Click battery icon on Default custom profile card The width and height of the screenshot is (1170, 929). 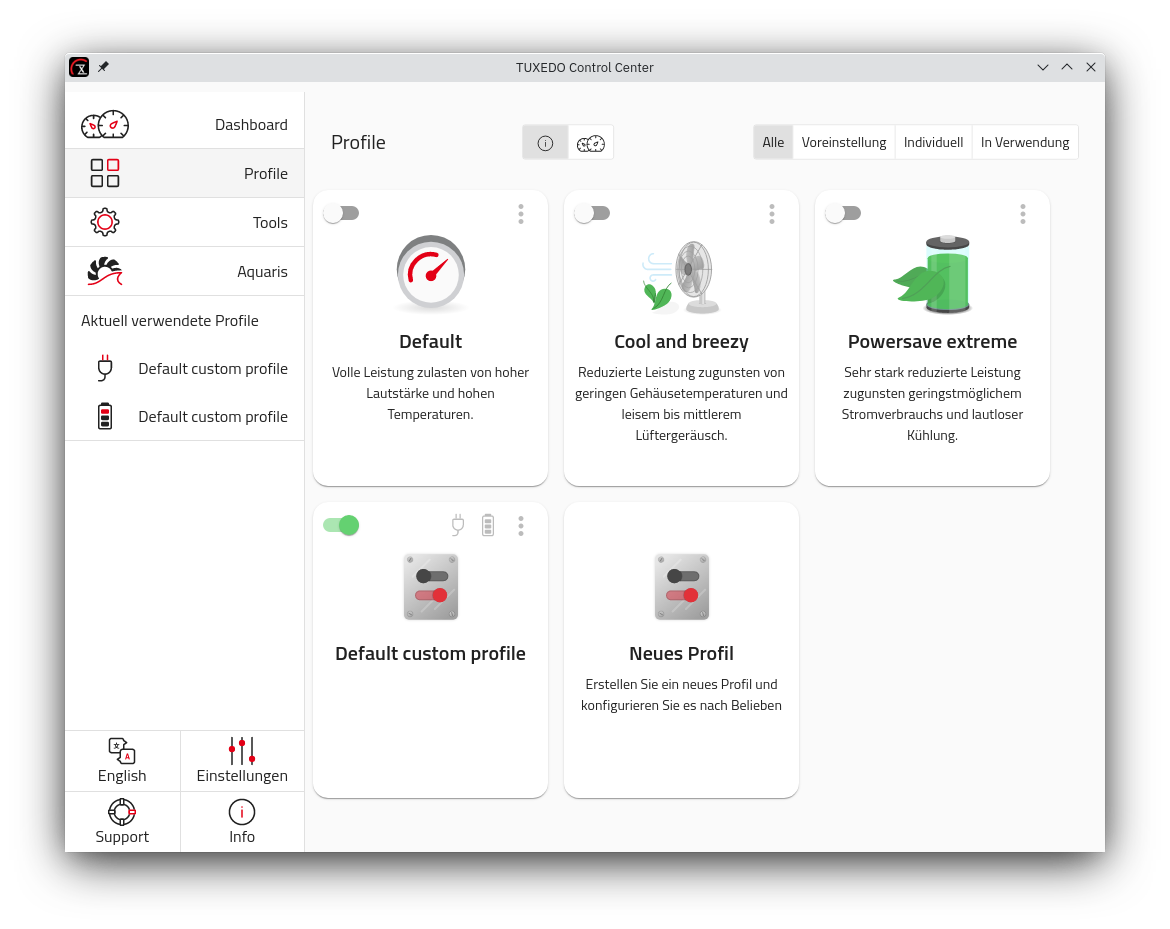488,525
